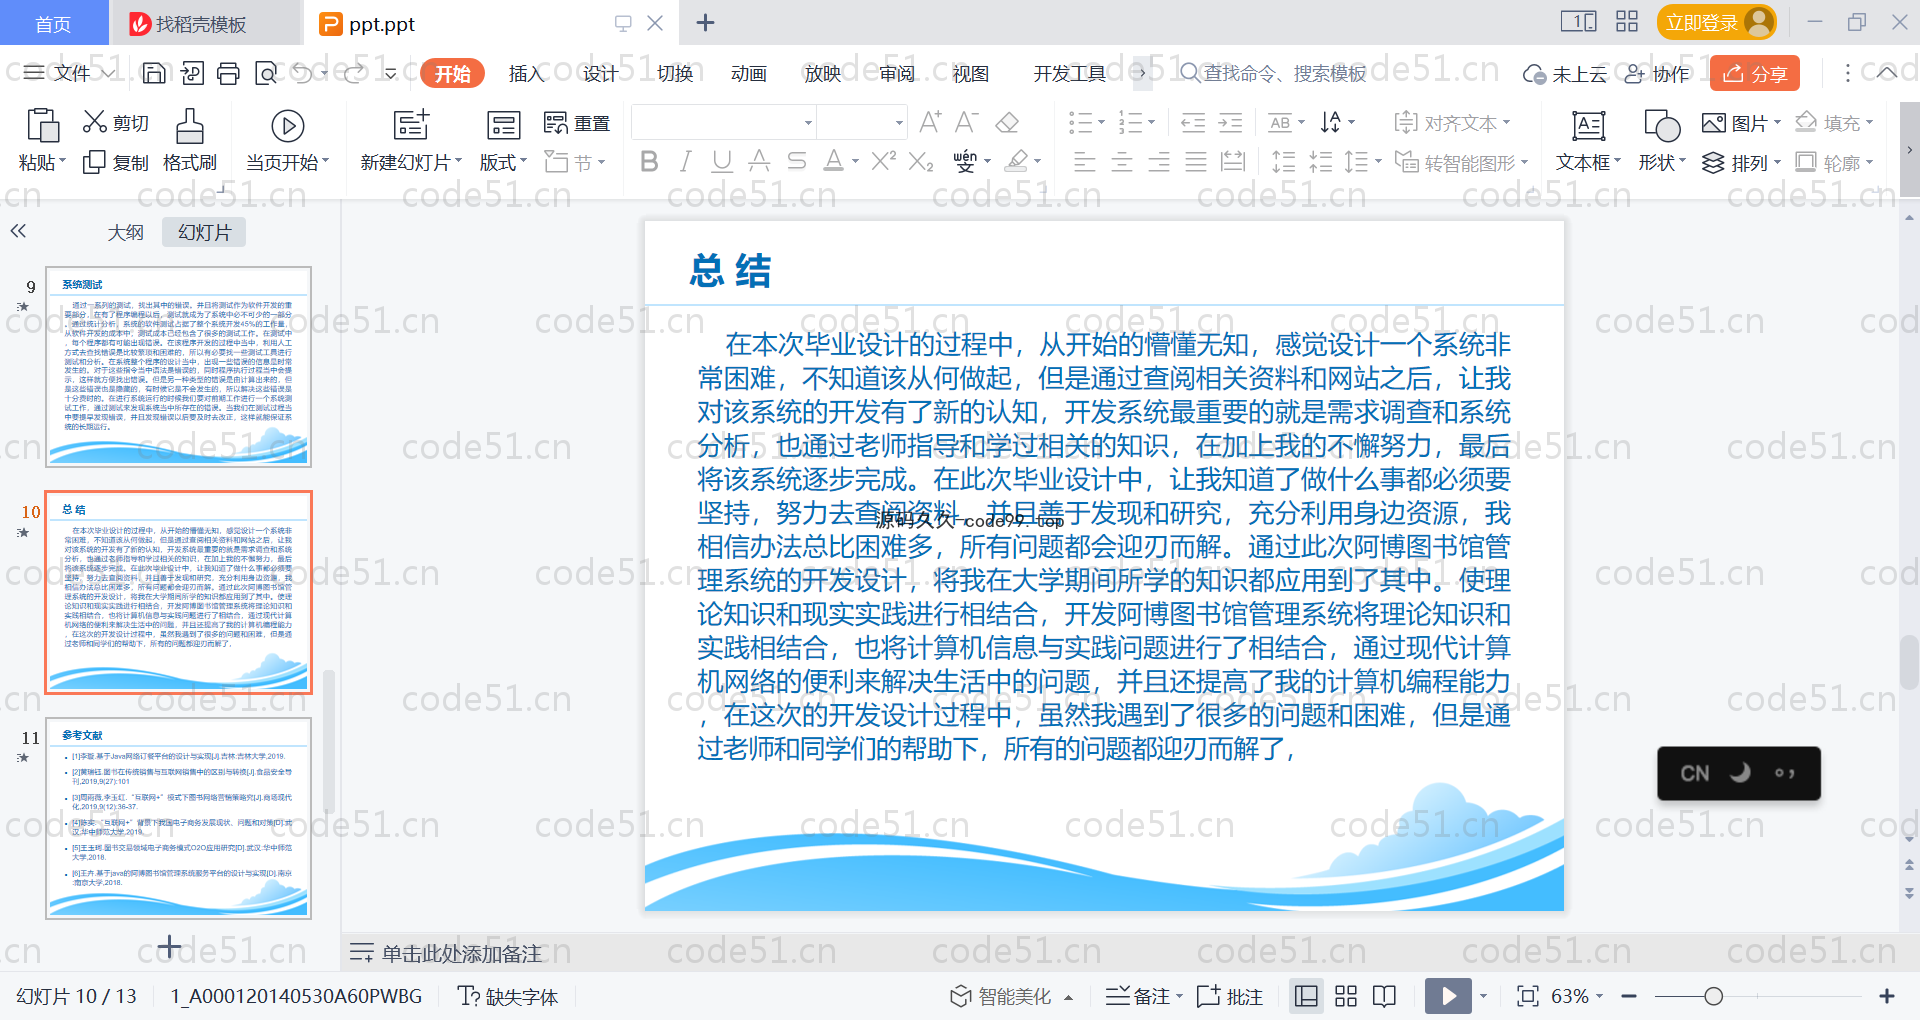Click the Paste clipboard icon
Viewport: 1920px width, 1020px height.
pyautogui.click(x=42, y=125)
